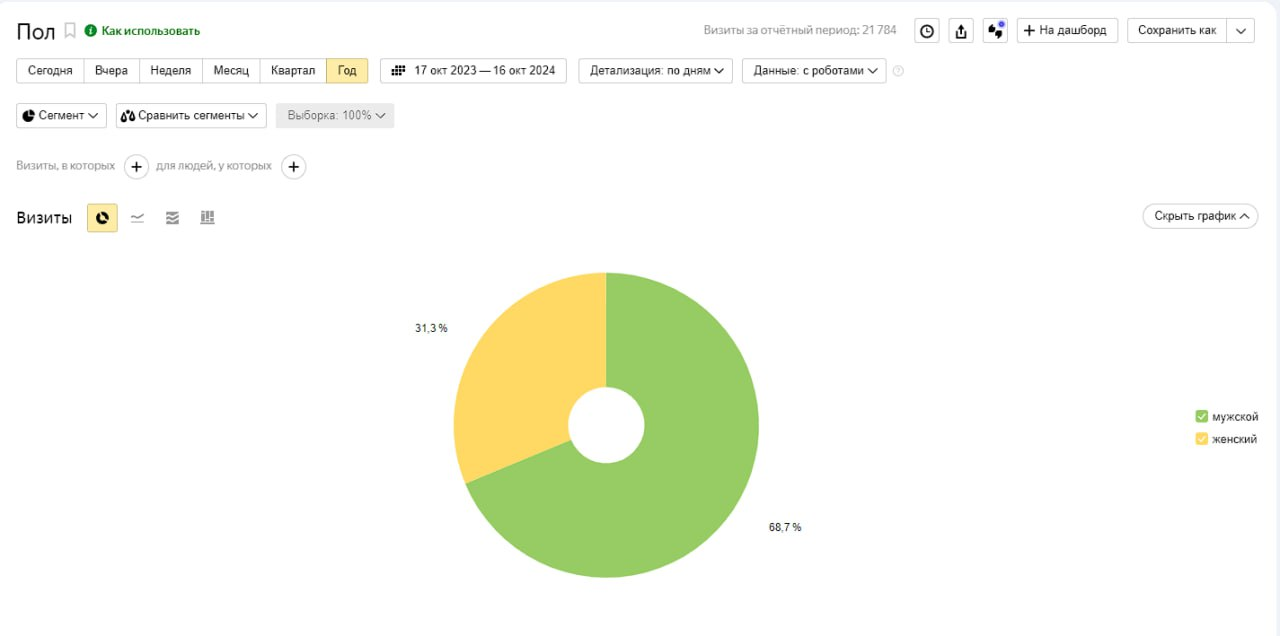Click the question mark help icon

[898, 71]
